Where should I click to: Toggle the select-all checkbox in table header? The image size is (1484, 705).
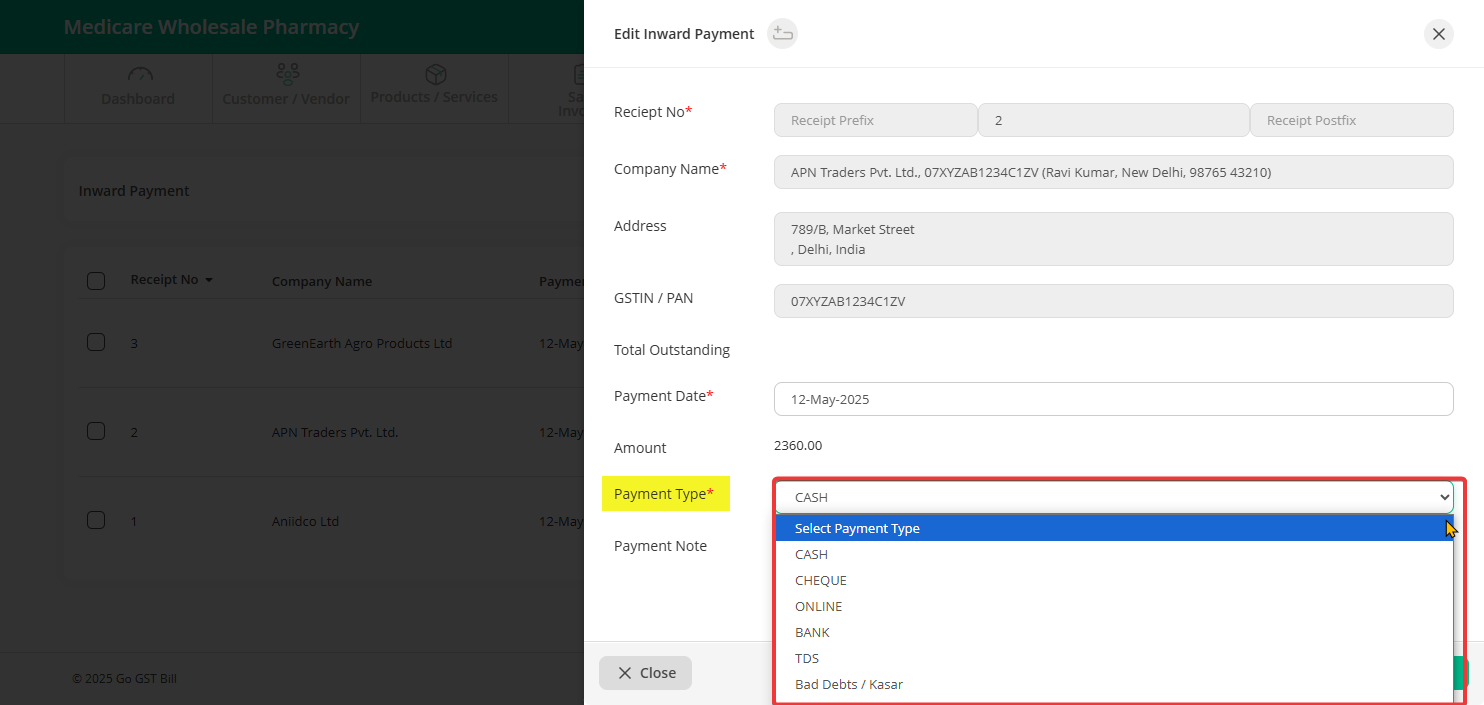96,281
